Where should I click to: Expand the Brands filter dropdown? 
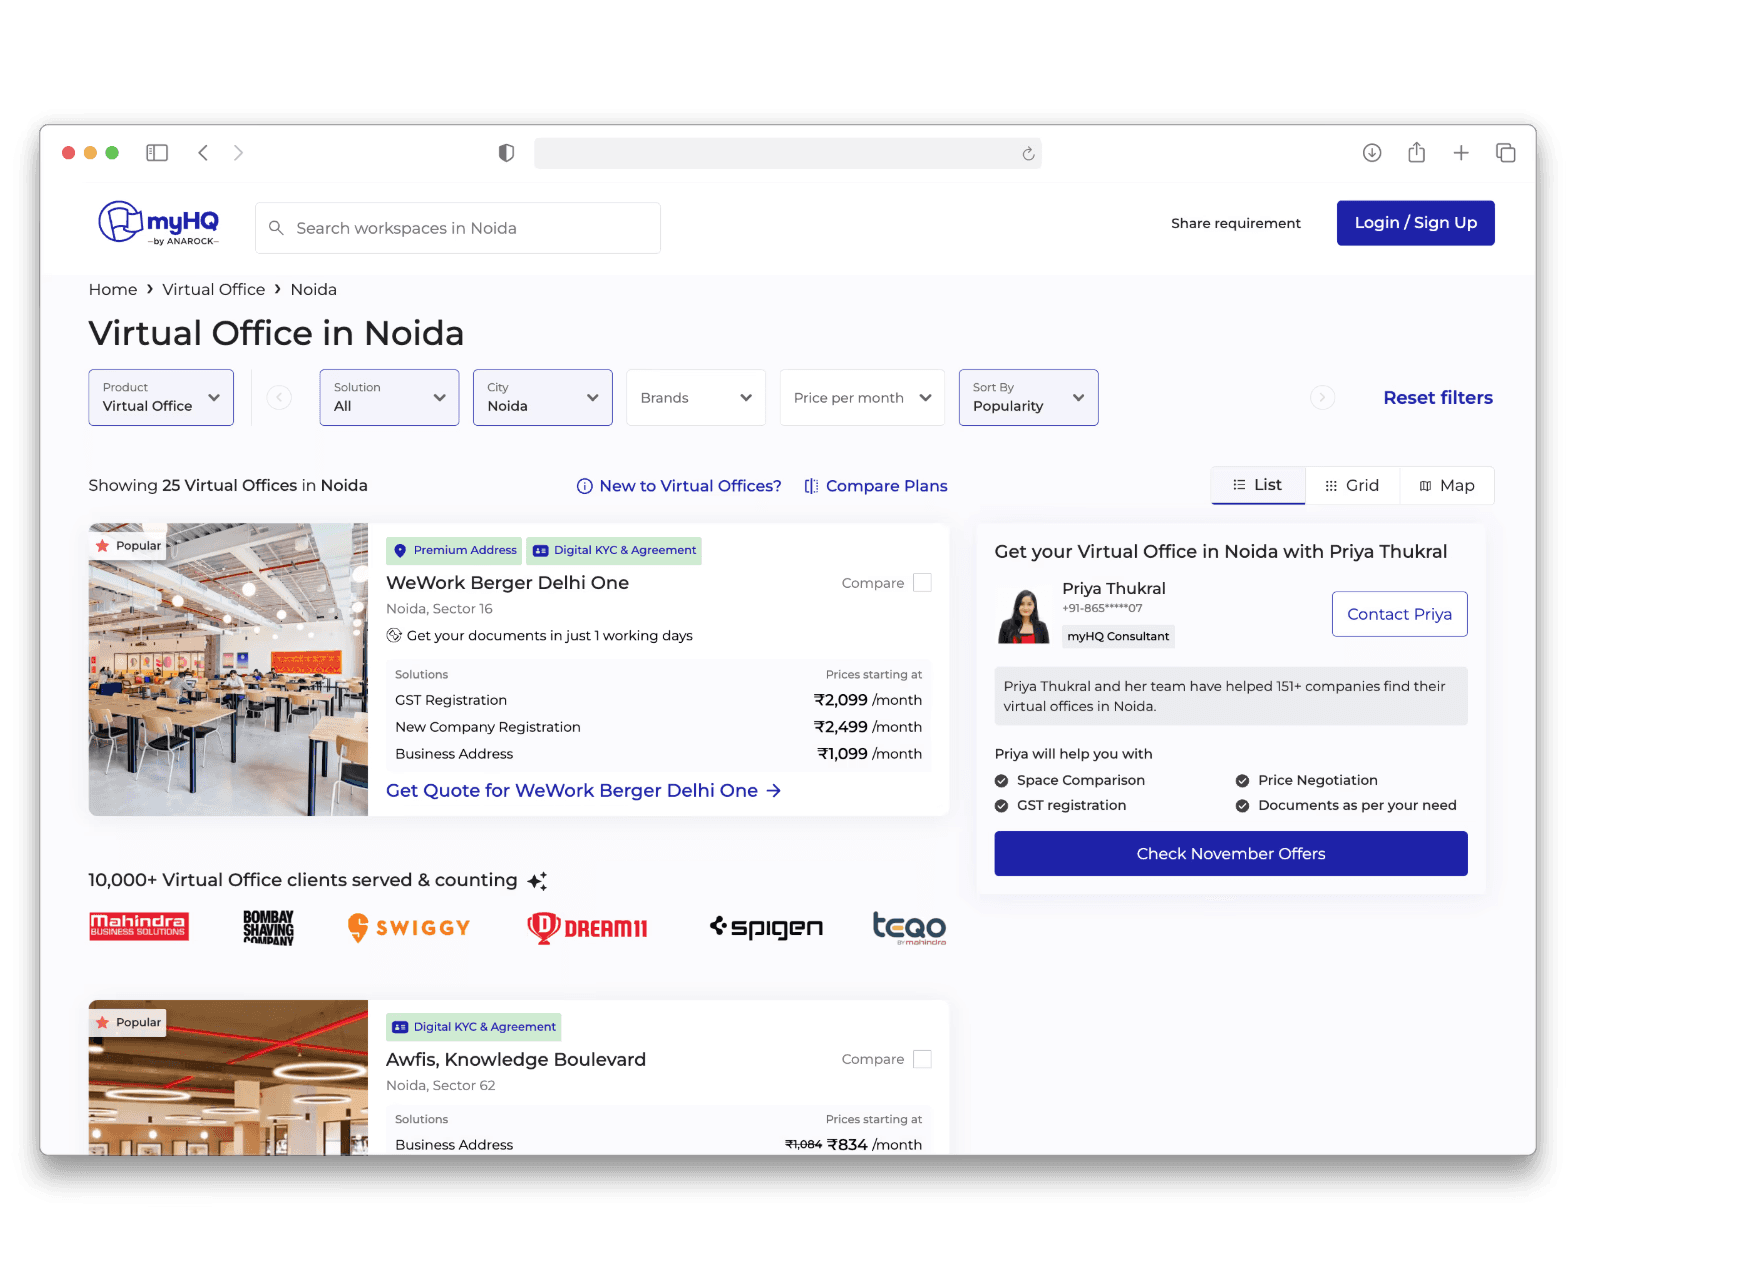coord(696,398)
